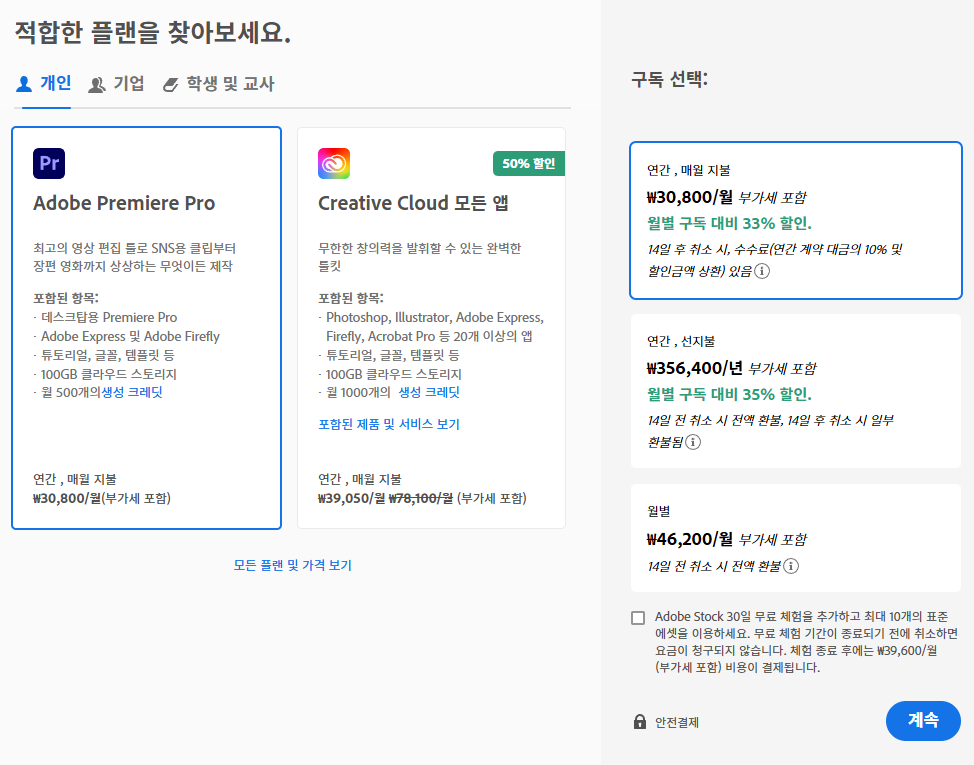Click the group icon beside 기업
Screen dimensions: 974x765
coord(97,84)
